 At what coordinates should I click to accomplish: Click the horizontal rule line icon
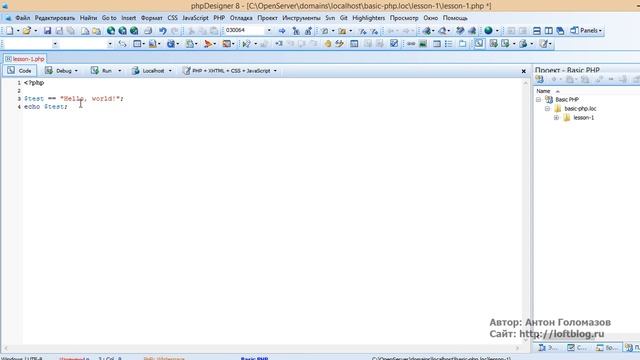pos(411,44)
